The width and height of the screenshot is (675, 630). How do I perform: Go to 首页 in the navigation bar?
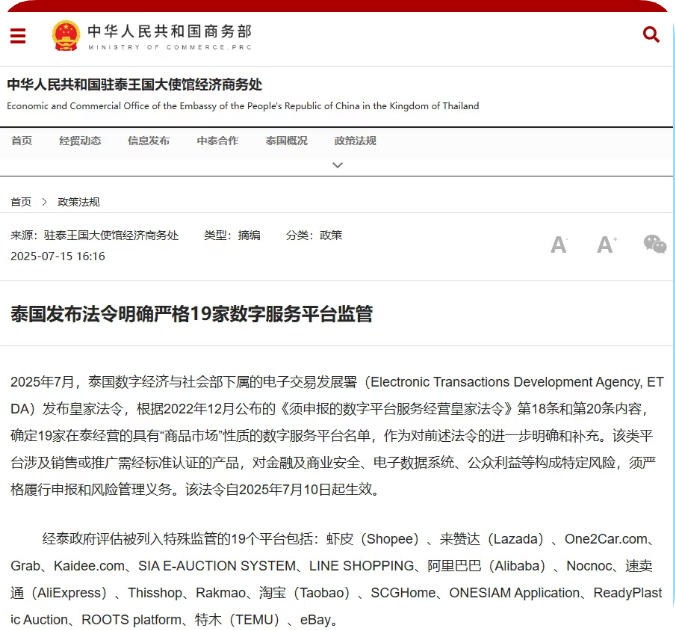(x=21, y=141)
